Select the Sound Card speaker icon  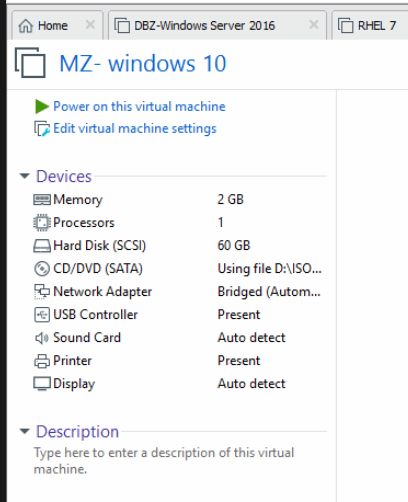(x=42, y=338)
